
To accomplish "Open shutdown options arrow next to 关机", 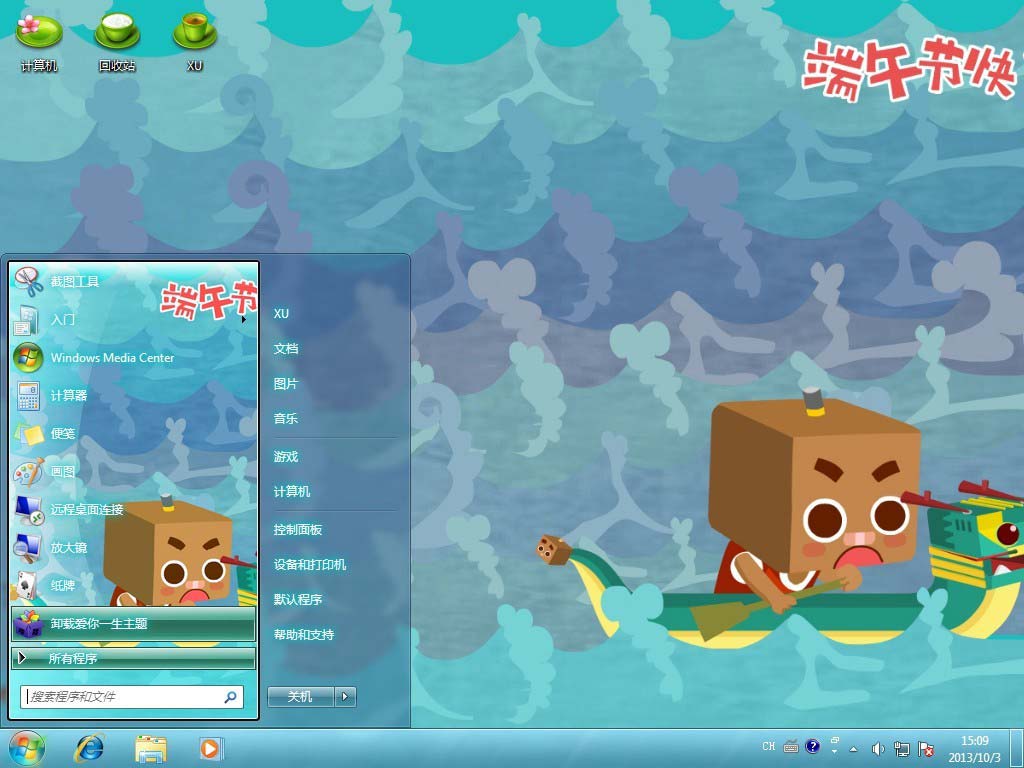I will click(346, 697).
